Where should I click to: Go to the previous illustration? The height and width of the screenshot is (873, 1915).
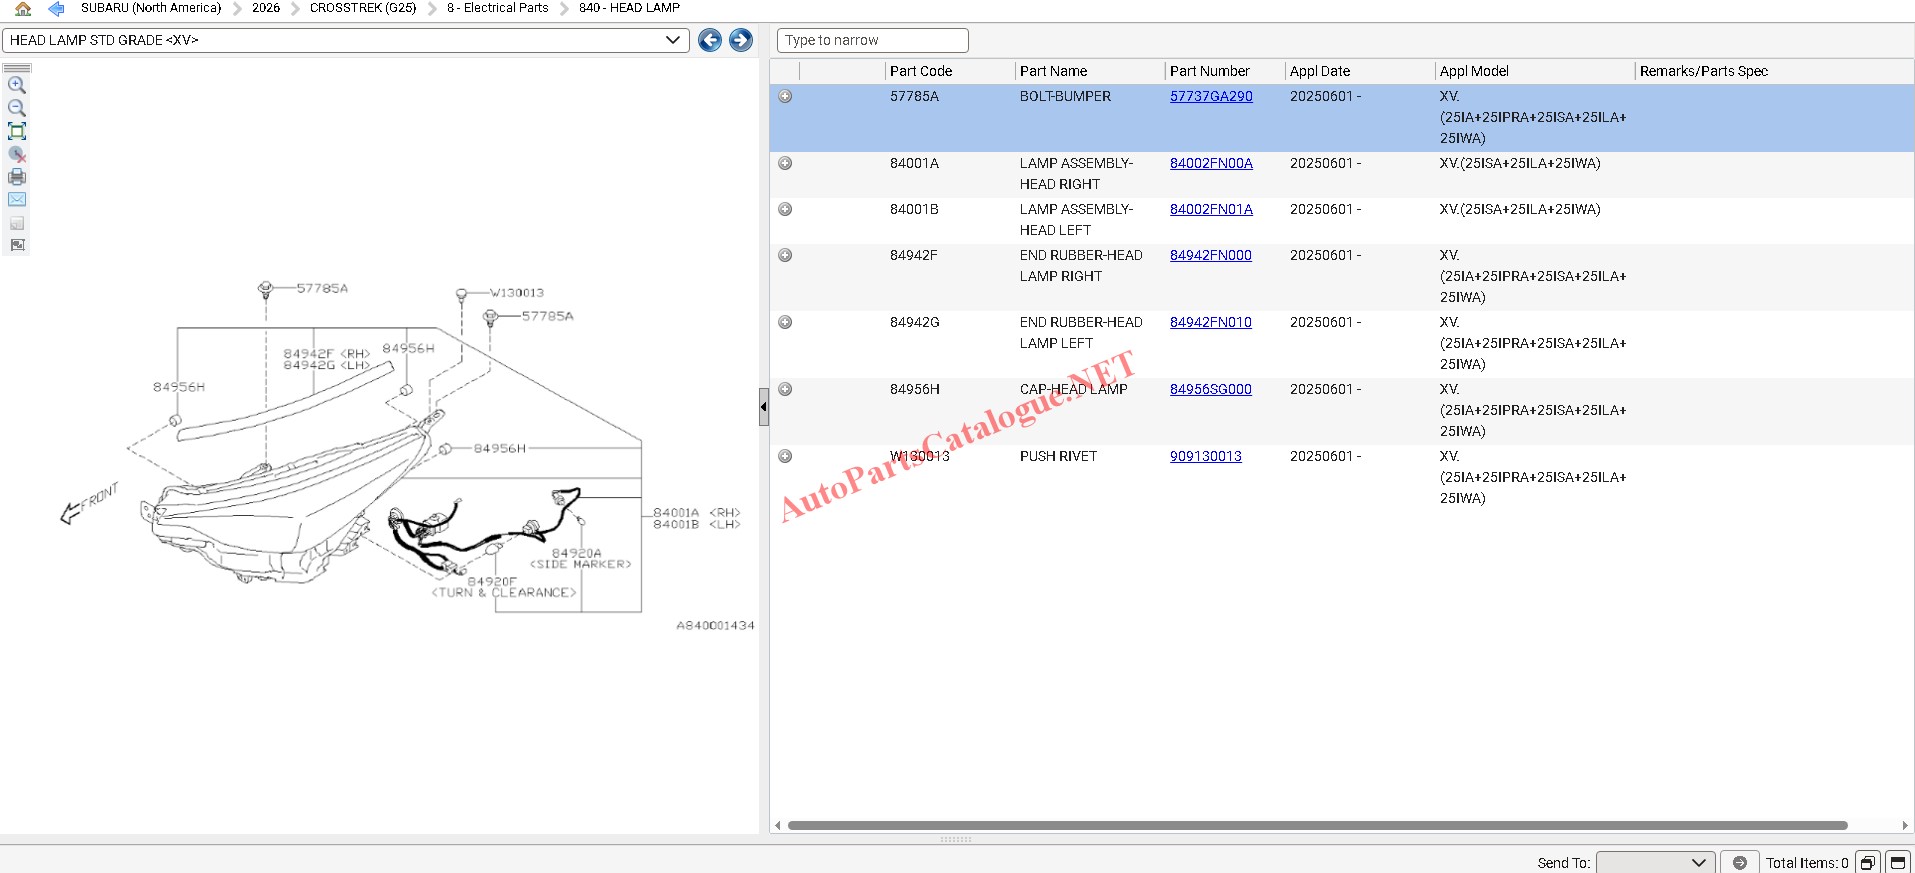click(x=709, y=40)
